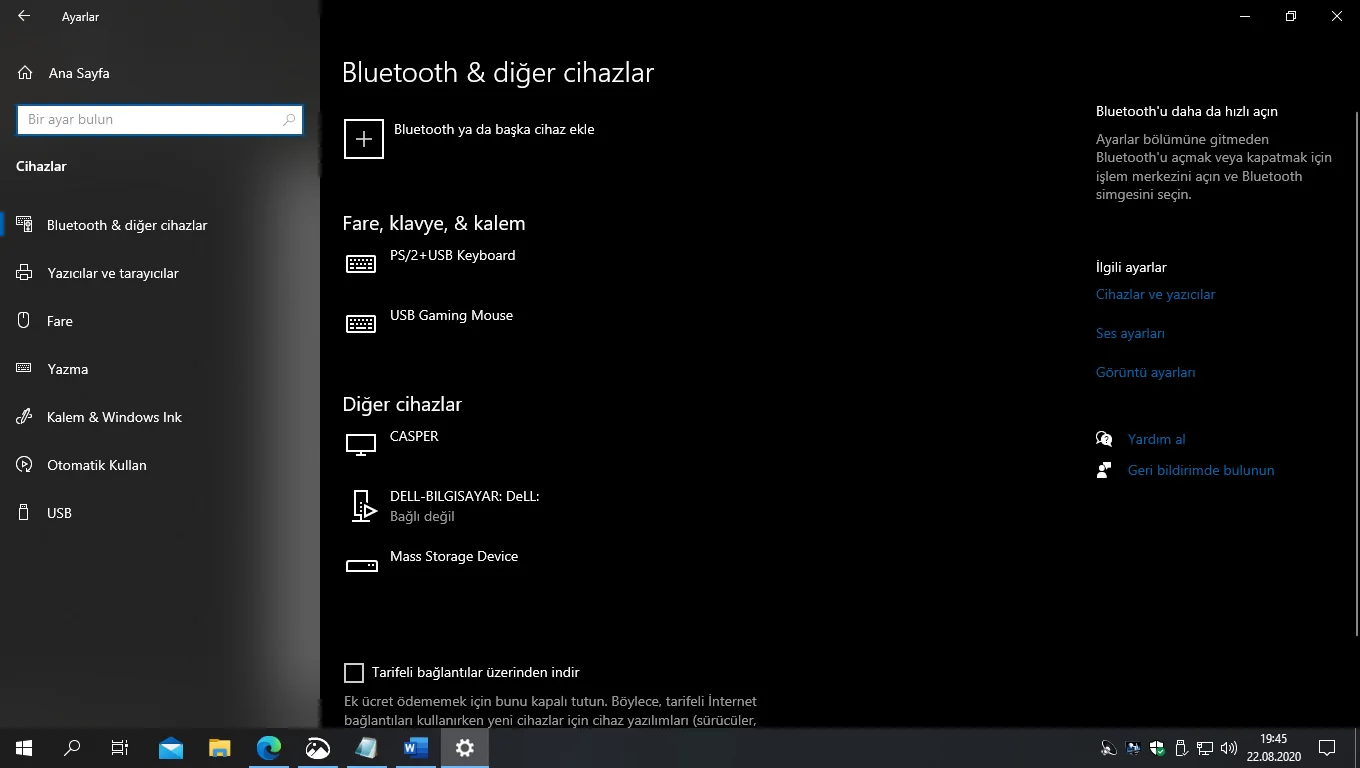The height and width of the screenshot is (768, 1360).
Task: Click search magnifier icon in settings search box
Action: pyautogui.click(x=289, y=120)
